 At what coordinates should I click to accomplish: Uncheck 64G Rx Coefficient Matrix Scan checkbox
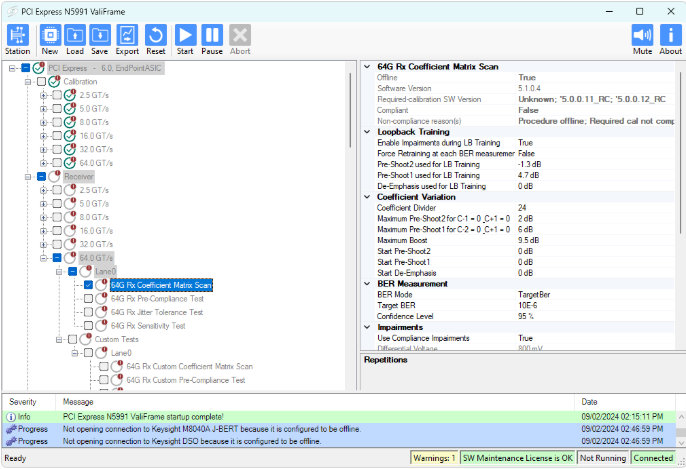pos(89,285)
